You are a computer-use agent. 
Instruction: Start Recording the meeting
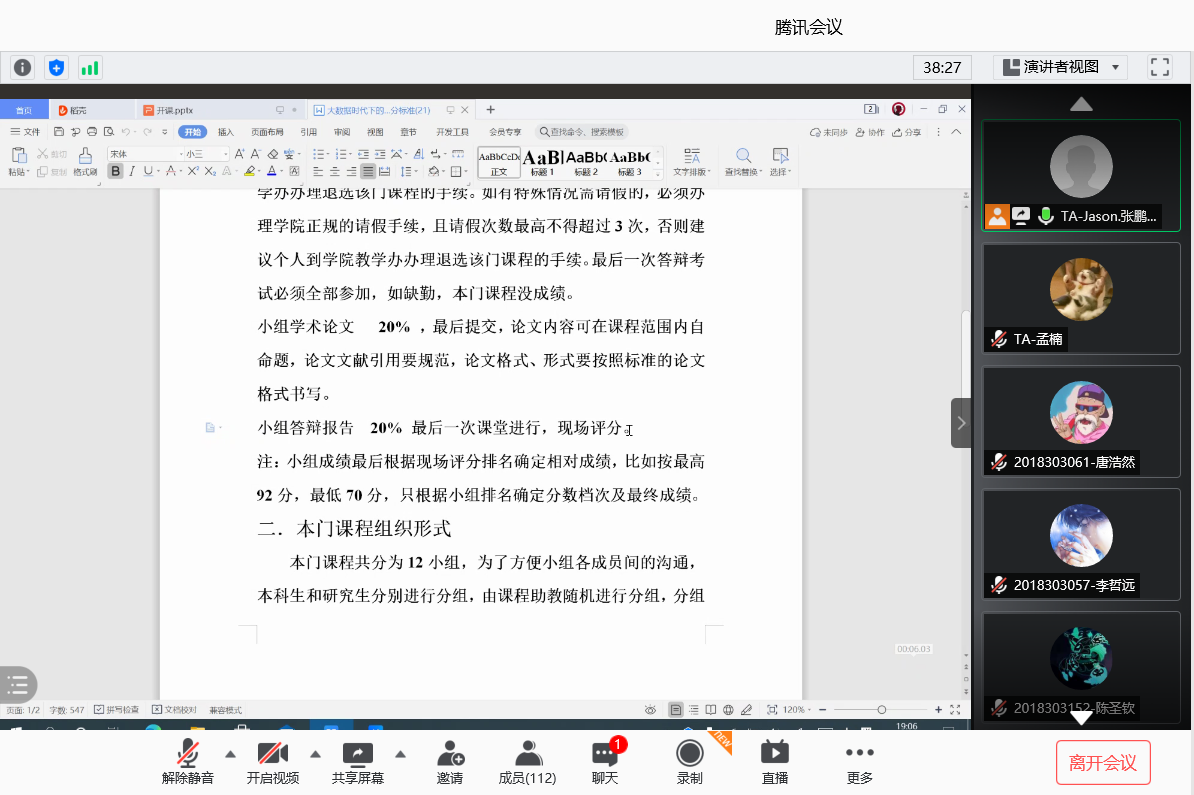(689, 761)
